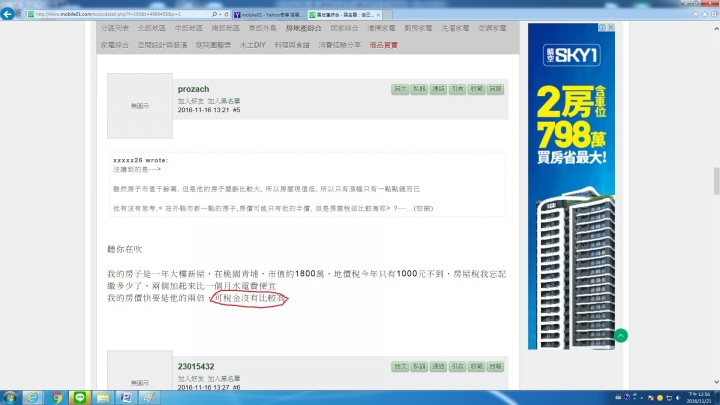Open 料理與食譜 forum section
This screenshot has width=720, height=405.
(x=292, y=45)
